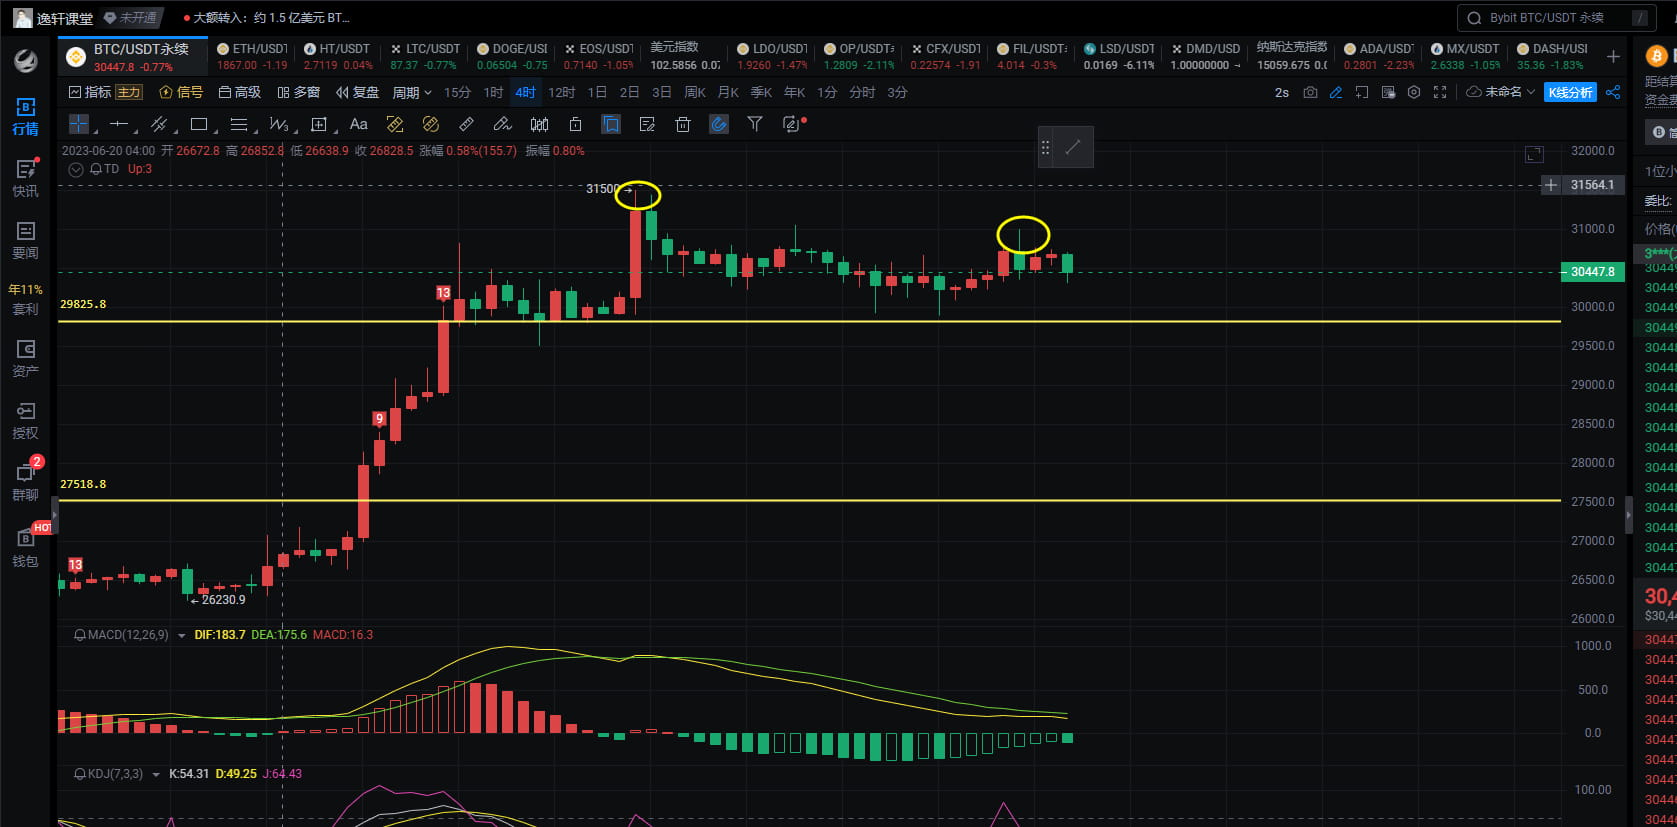Toggle the blue bookmark layer icon
This screenshot has height=827, width=1677.
coord(611,124)
